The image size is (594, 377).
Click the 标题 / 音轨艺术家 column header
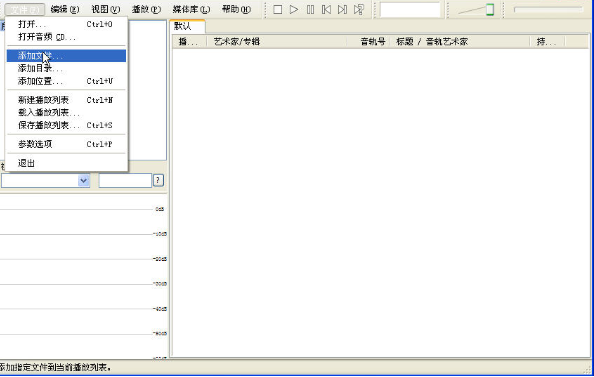(x=460, y=42)
